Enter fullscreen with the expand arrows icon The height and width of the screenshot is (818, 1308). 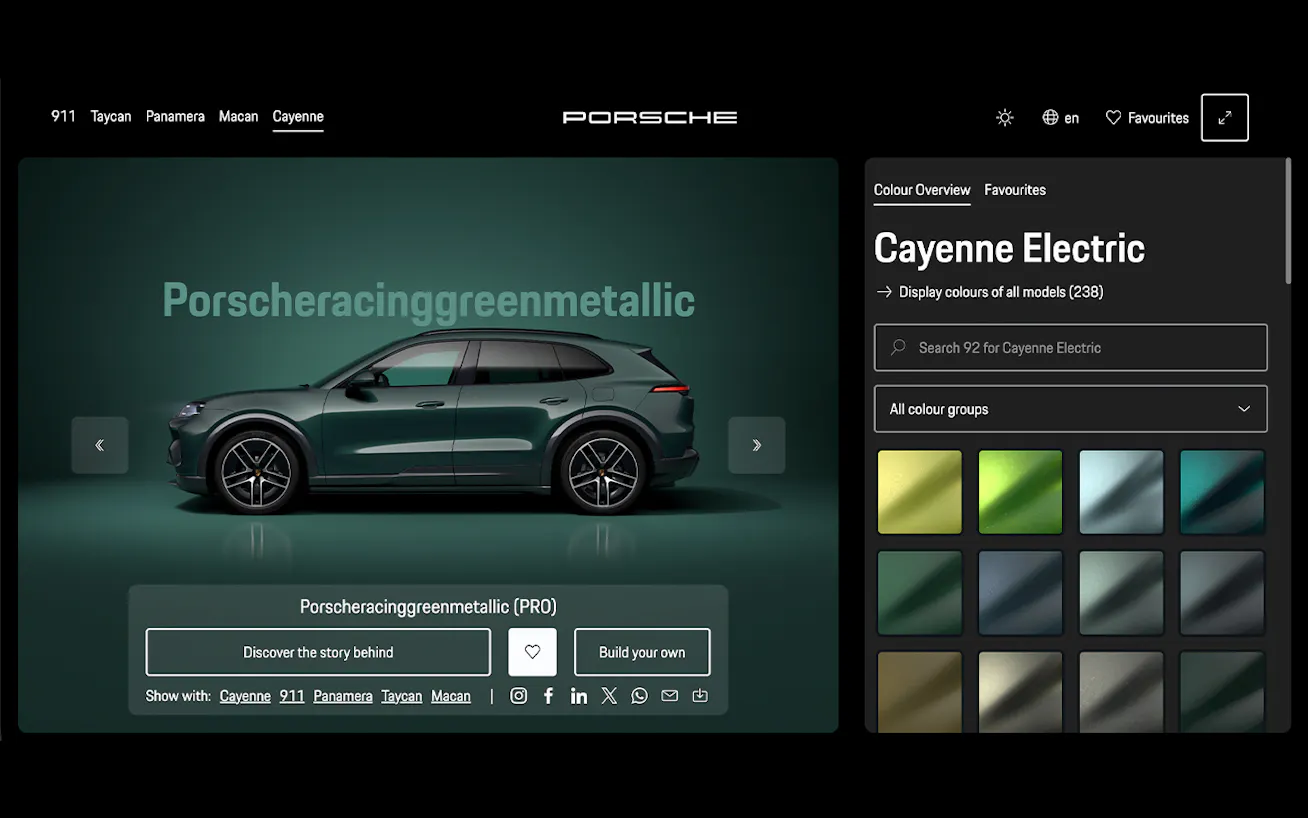click(1225, 118)
